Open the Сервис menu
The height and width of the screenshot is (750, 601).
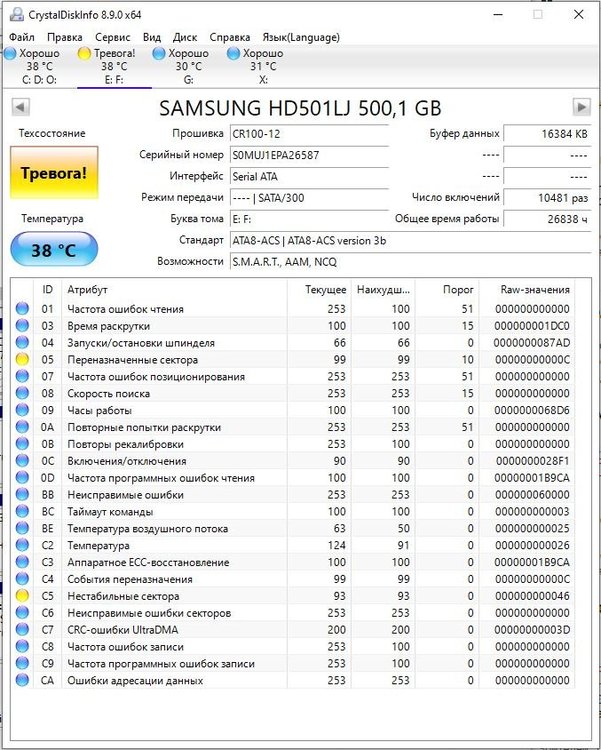click(x=112, y=37)
